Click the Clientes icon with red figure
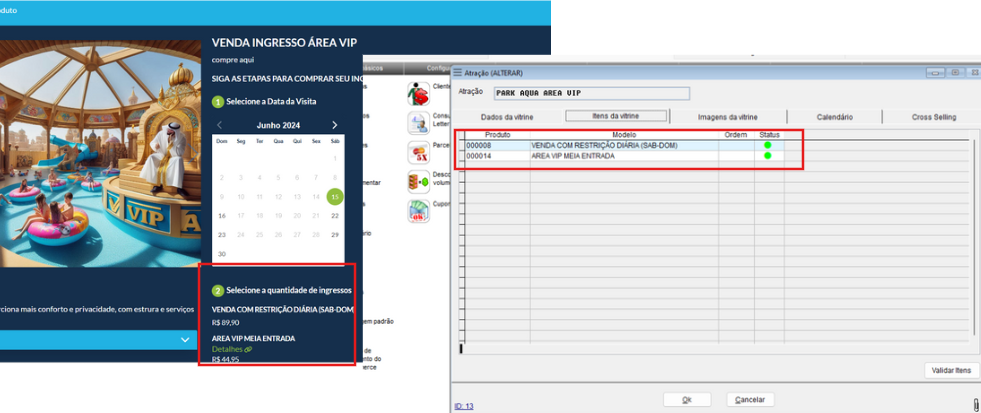 tap(417, 93)
